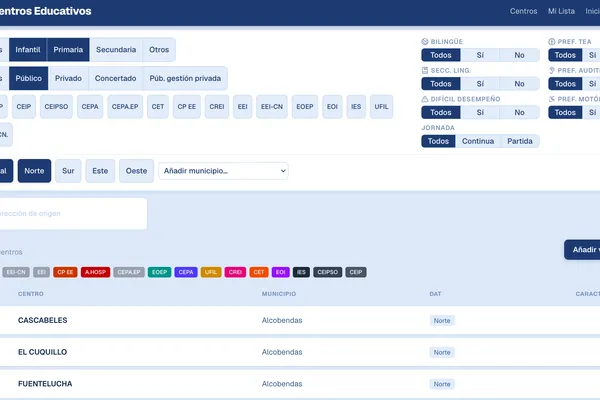Filter by EEI center type

pos(243,107)
